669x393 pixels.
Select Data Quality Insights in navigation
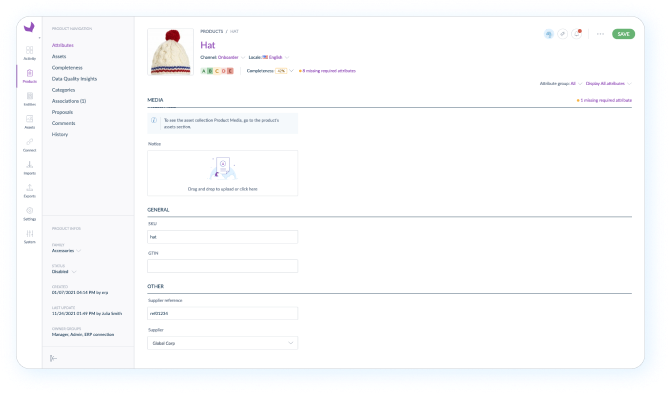pyautogui.click(x=74, y=79)
